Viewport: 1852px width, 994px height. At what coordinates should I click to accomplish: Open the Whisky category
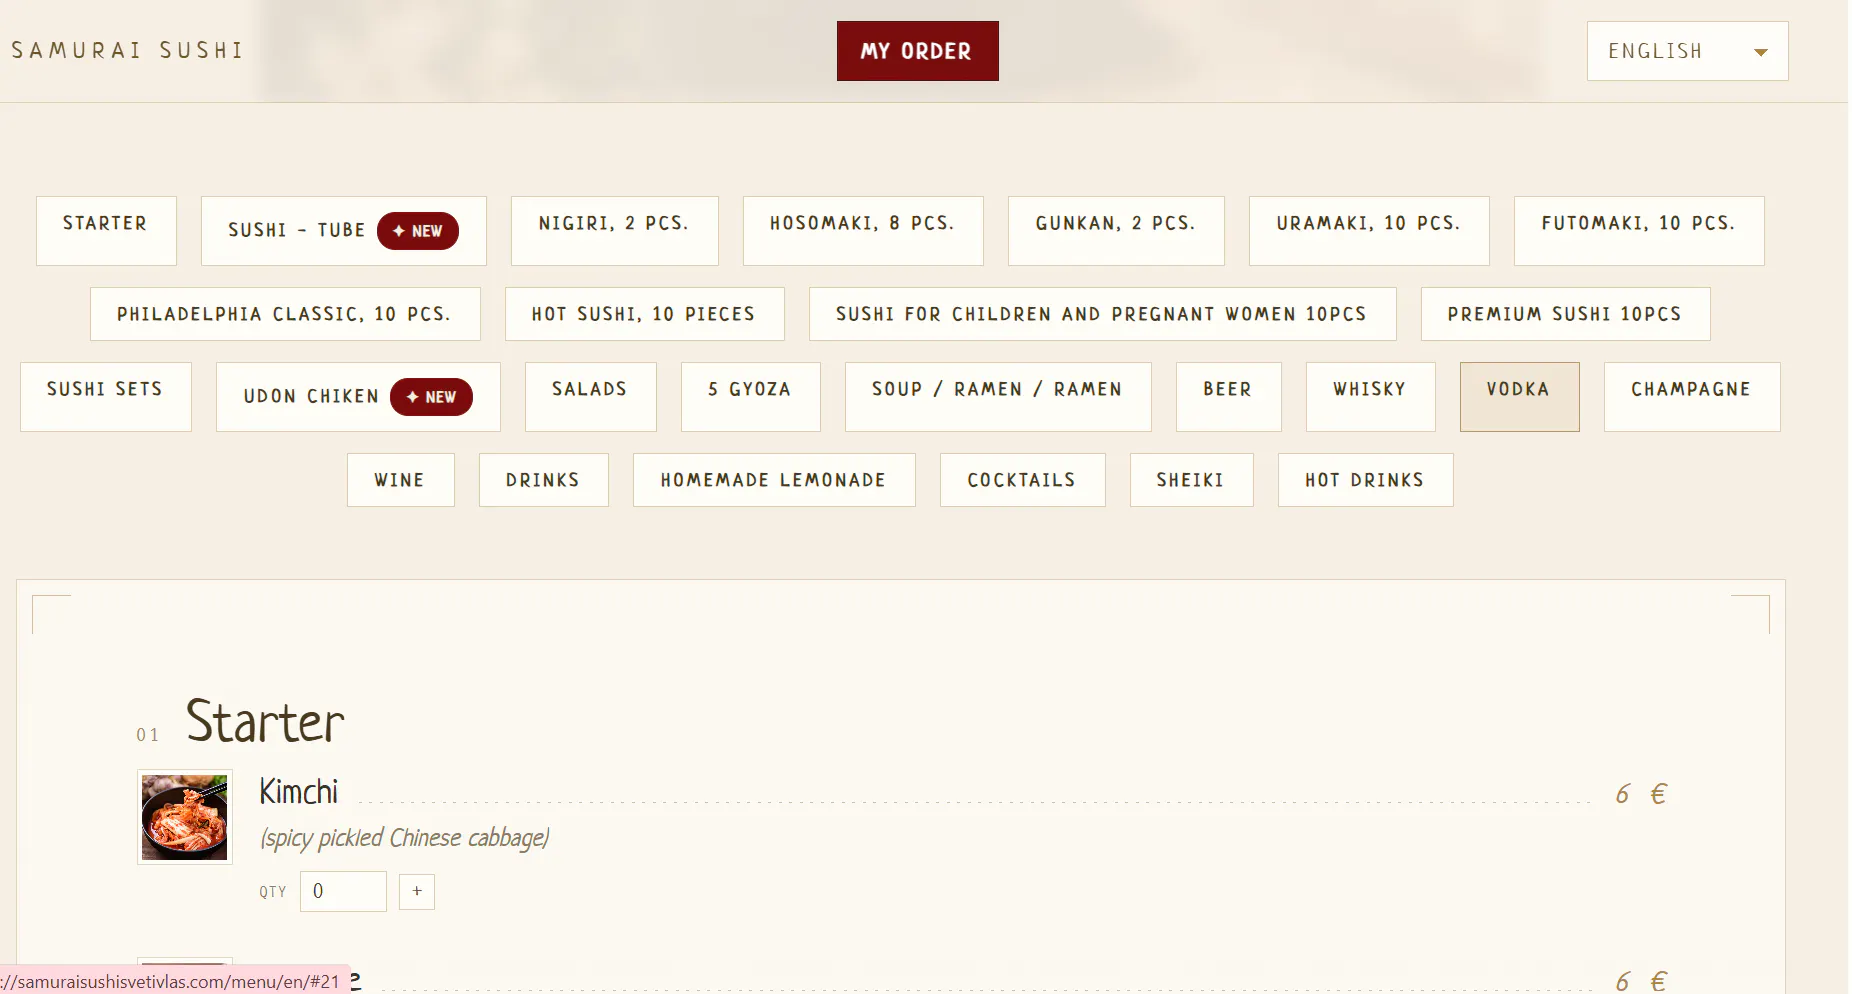pyautogui.click(x=1370, y=397)
